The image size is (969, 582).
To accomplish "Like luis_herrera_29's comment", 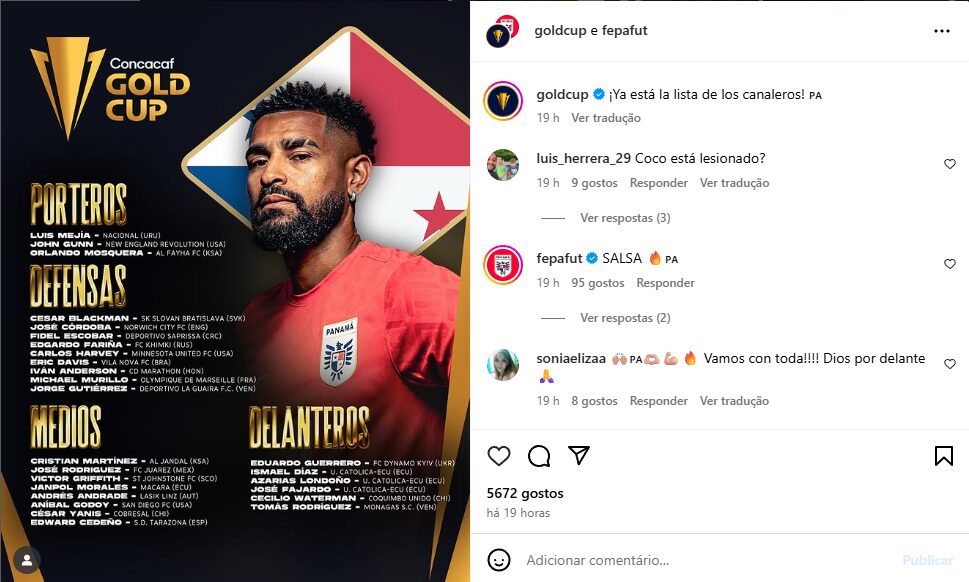I will point(950,164).
